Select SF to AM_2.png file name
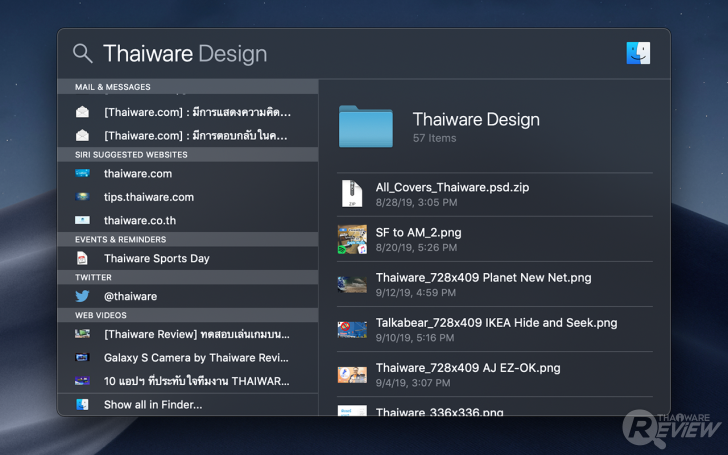 [419, 233]
